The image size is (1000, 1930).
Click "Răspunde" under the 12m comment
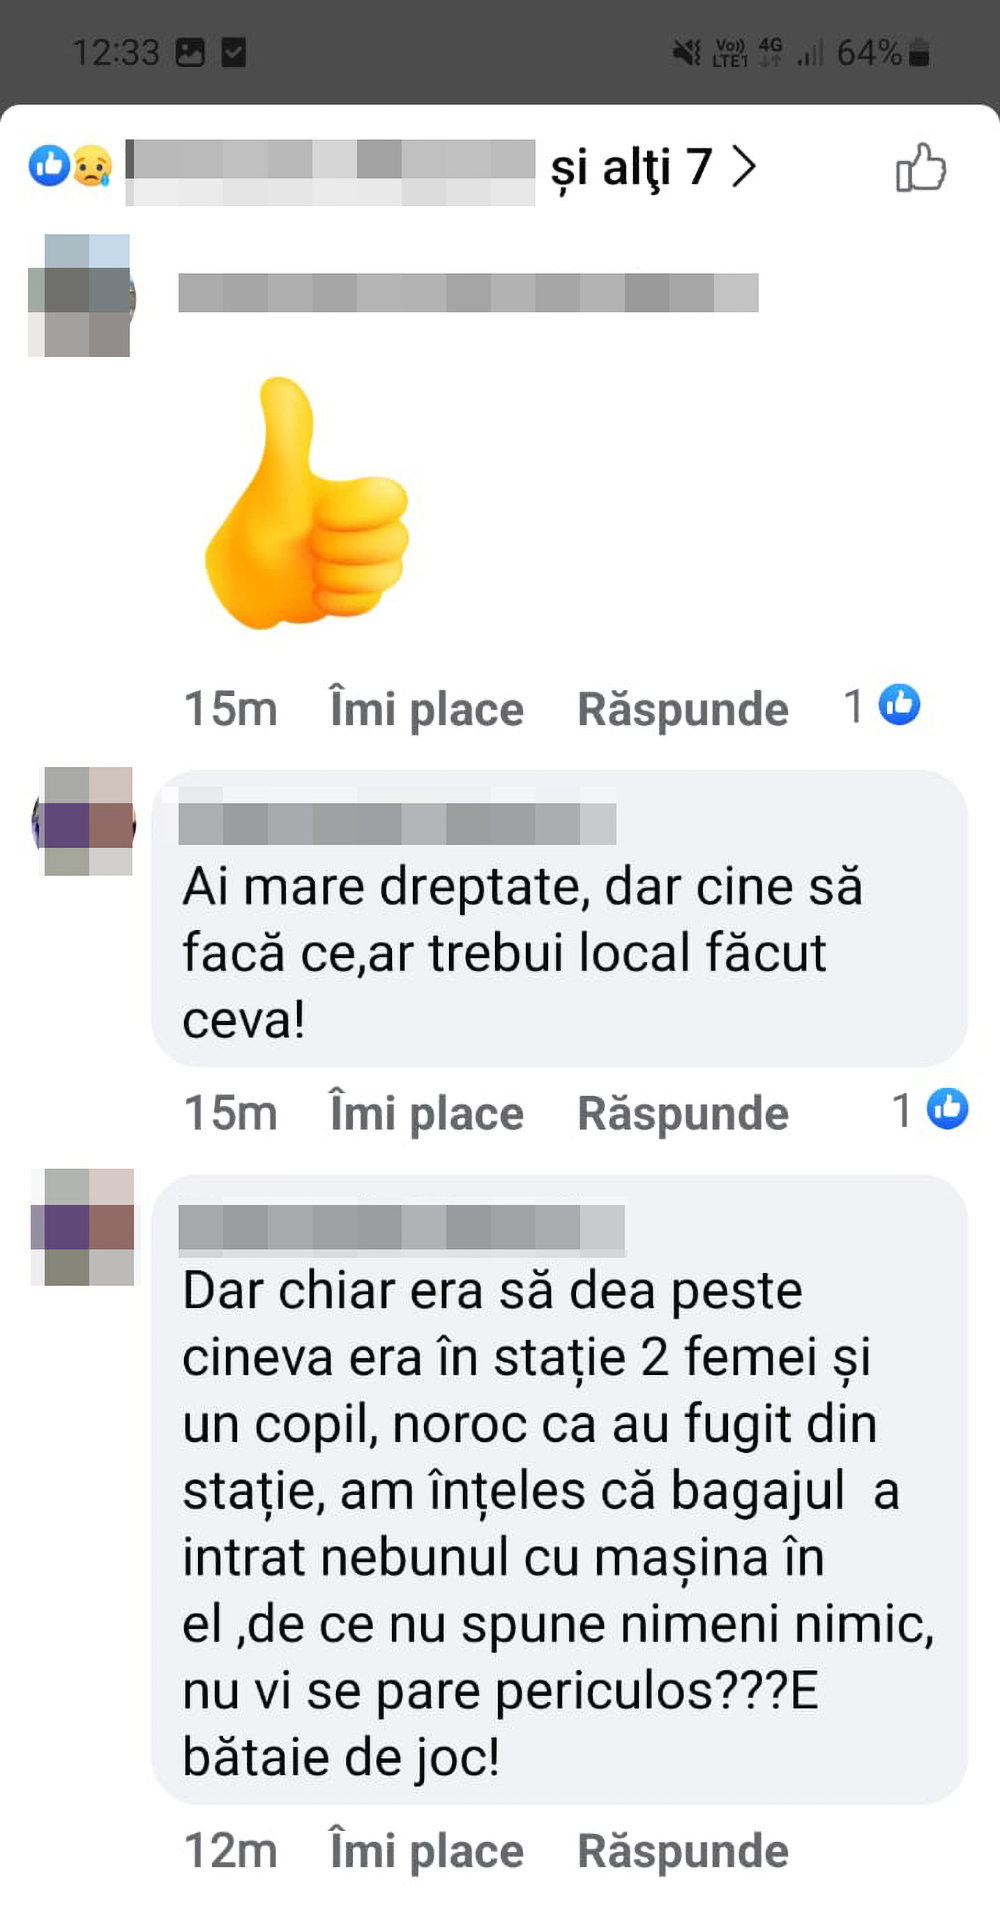(683, 1851)
